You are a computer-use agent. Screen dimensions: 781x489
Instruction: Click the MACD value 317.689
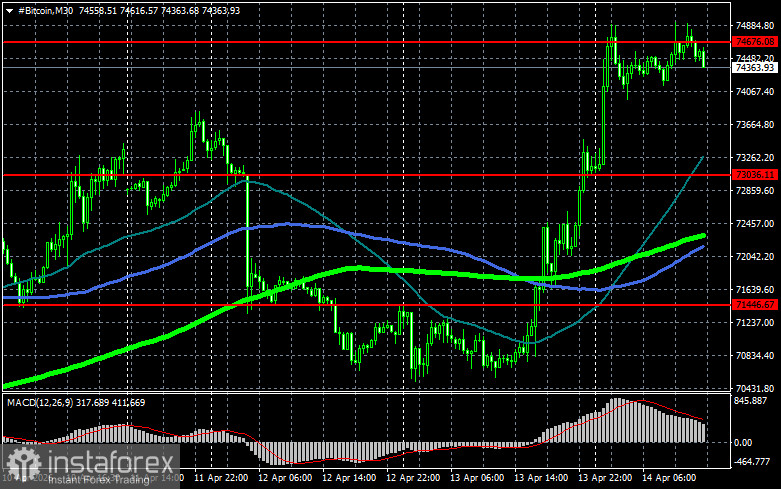click(x=93, y=402)
